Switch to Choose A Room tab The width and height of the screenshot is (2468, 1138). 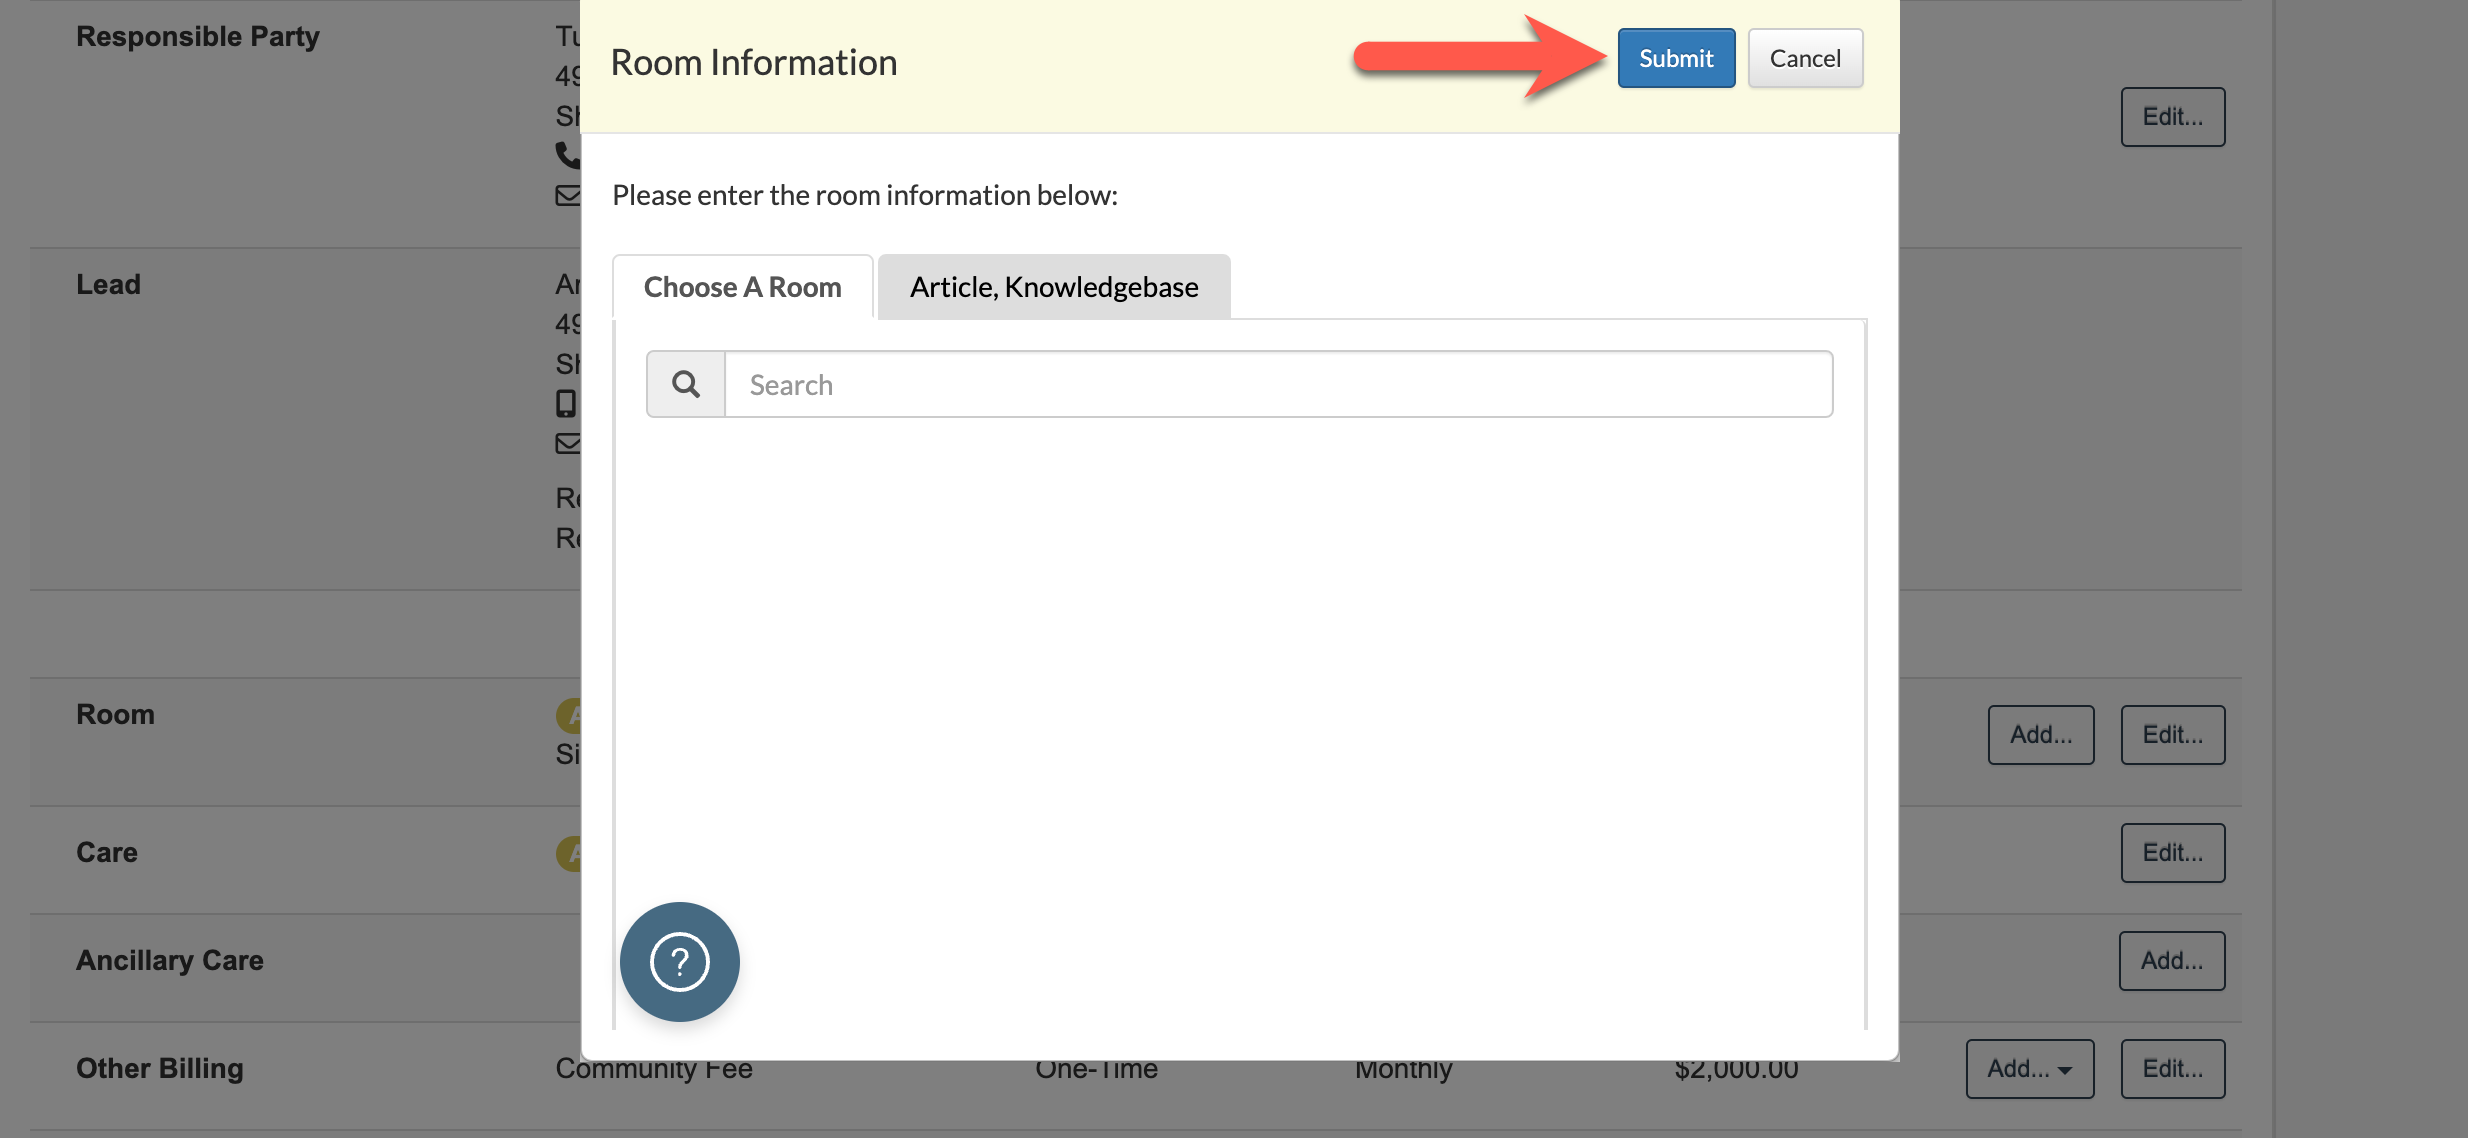(742, 288)
